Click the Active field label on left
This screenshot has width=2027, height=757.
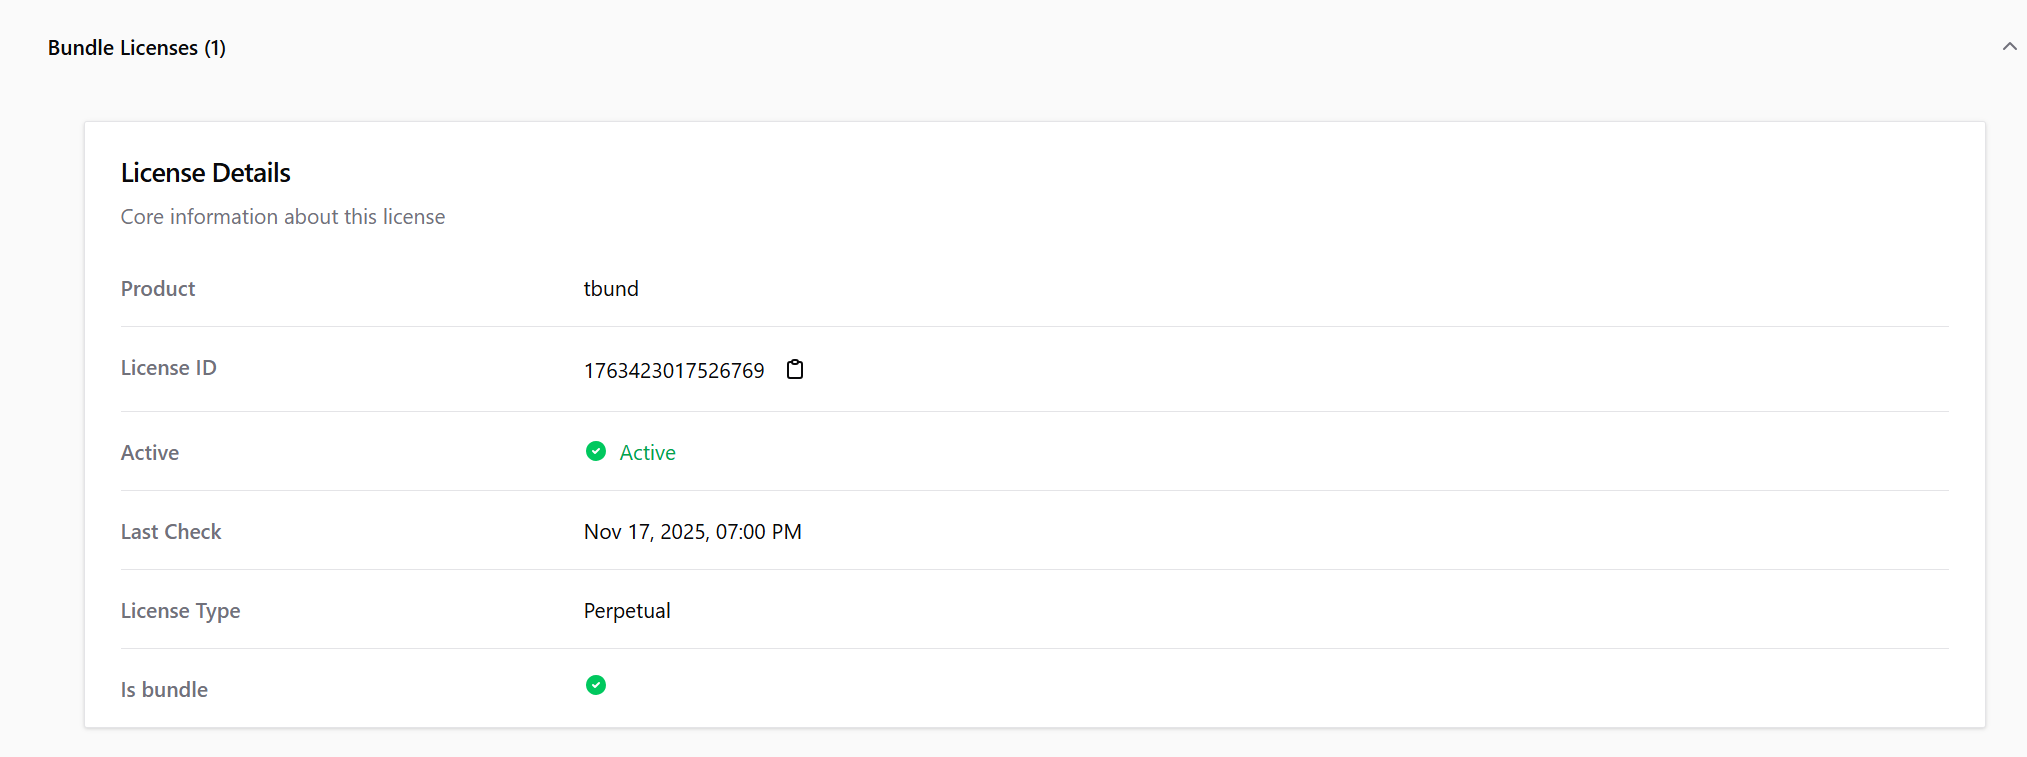(x=149, y=453)
